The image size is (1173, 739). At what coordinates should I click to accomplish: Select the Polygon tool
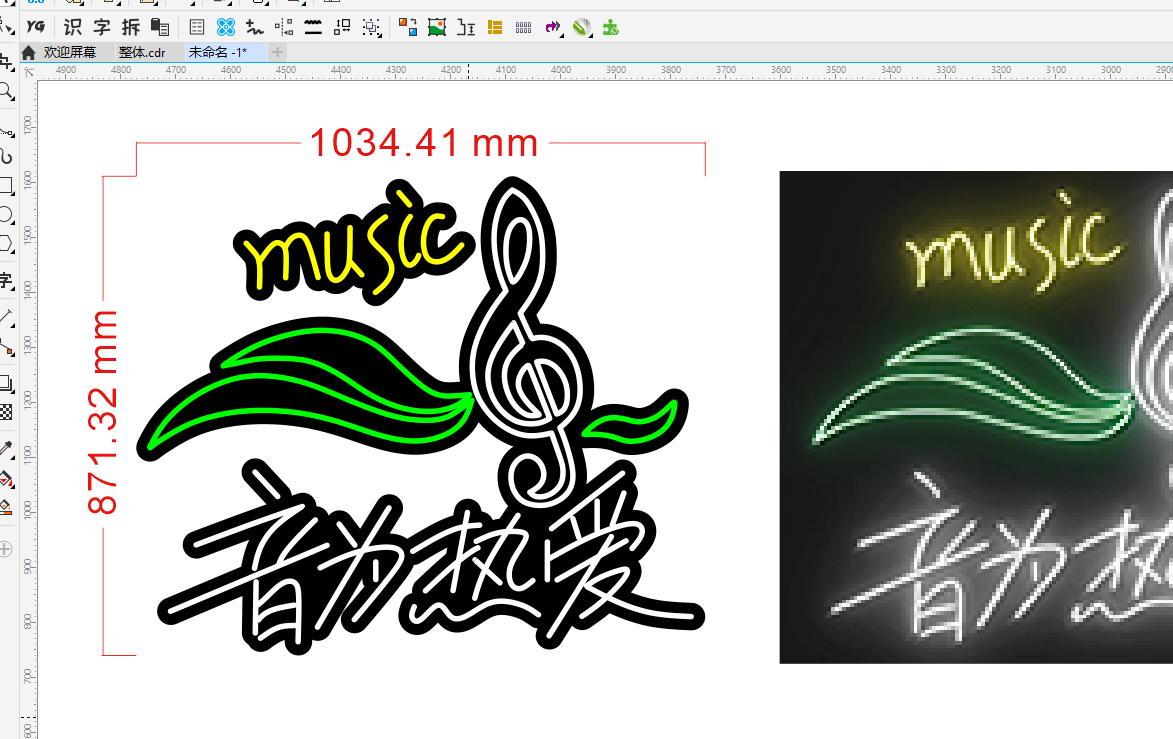[x=7, y=244]
